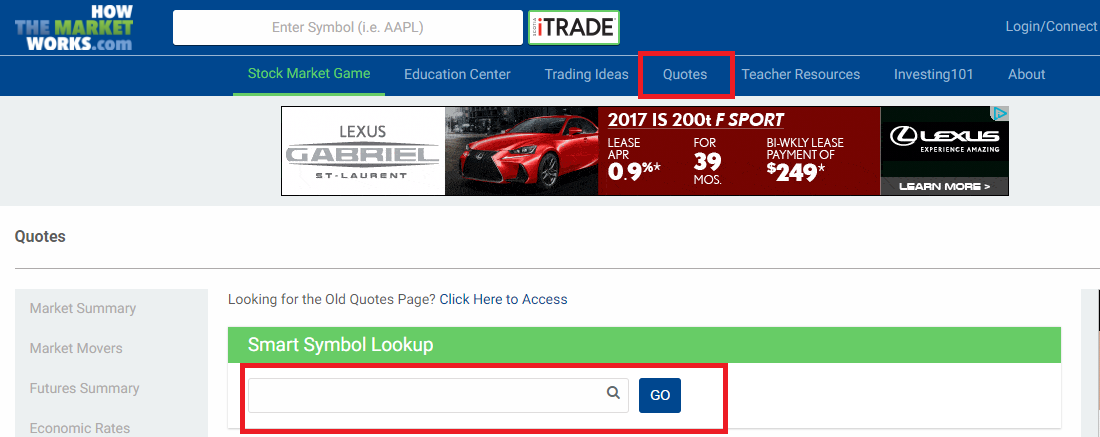Click the Lexus Gabriel St-Laurent dealer logo
Viewport: 1100px width, 437px height.
[x=363, y=151]
